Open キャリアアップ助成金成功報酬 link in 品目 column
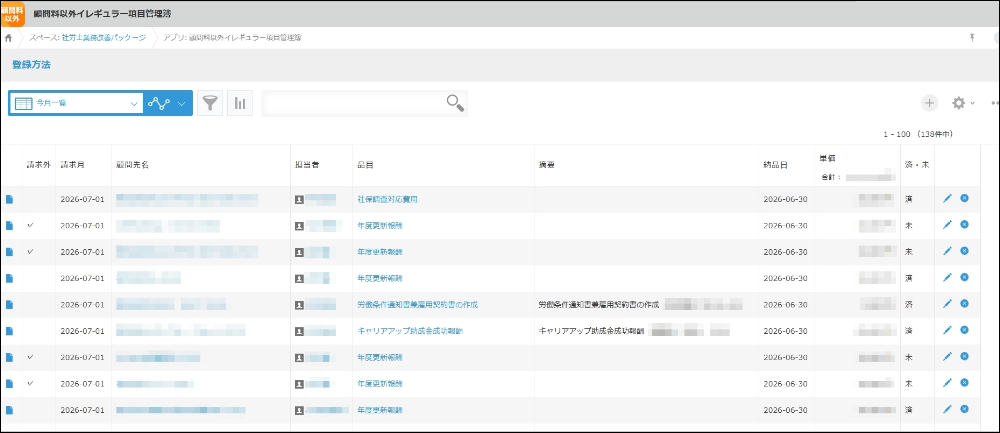1000x433 pixels. point(410,331)
